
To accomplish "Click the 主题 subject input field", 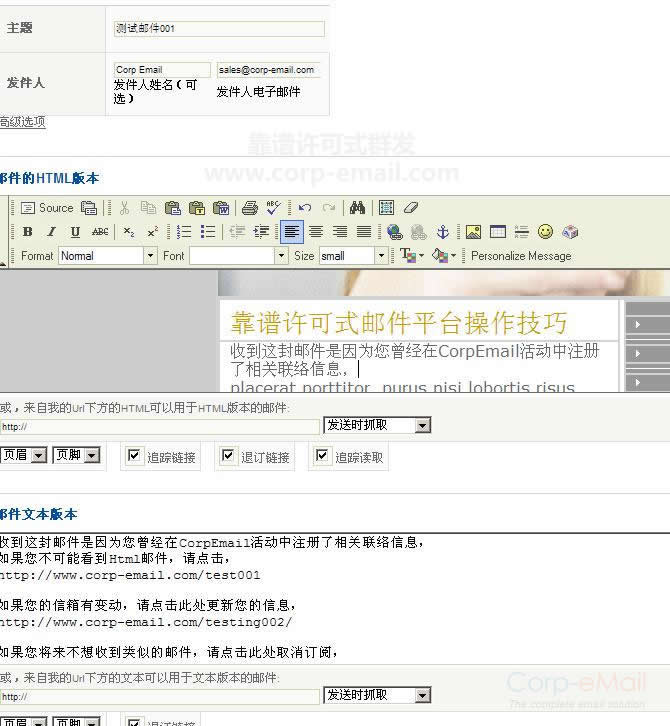I will click(218, 29).
